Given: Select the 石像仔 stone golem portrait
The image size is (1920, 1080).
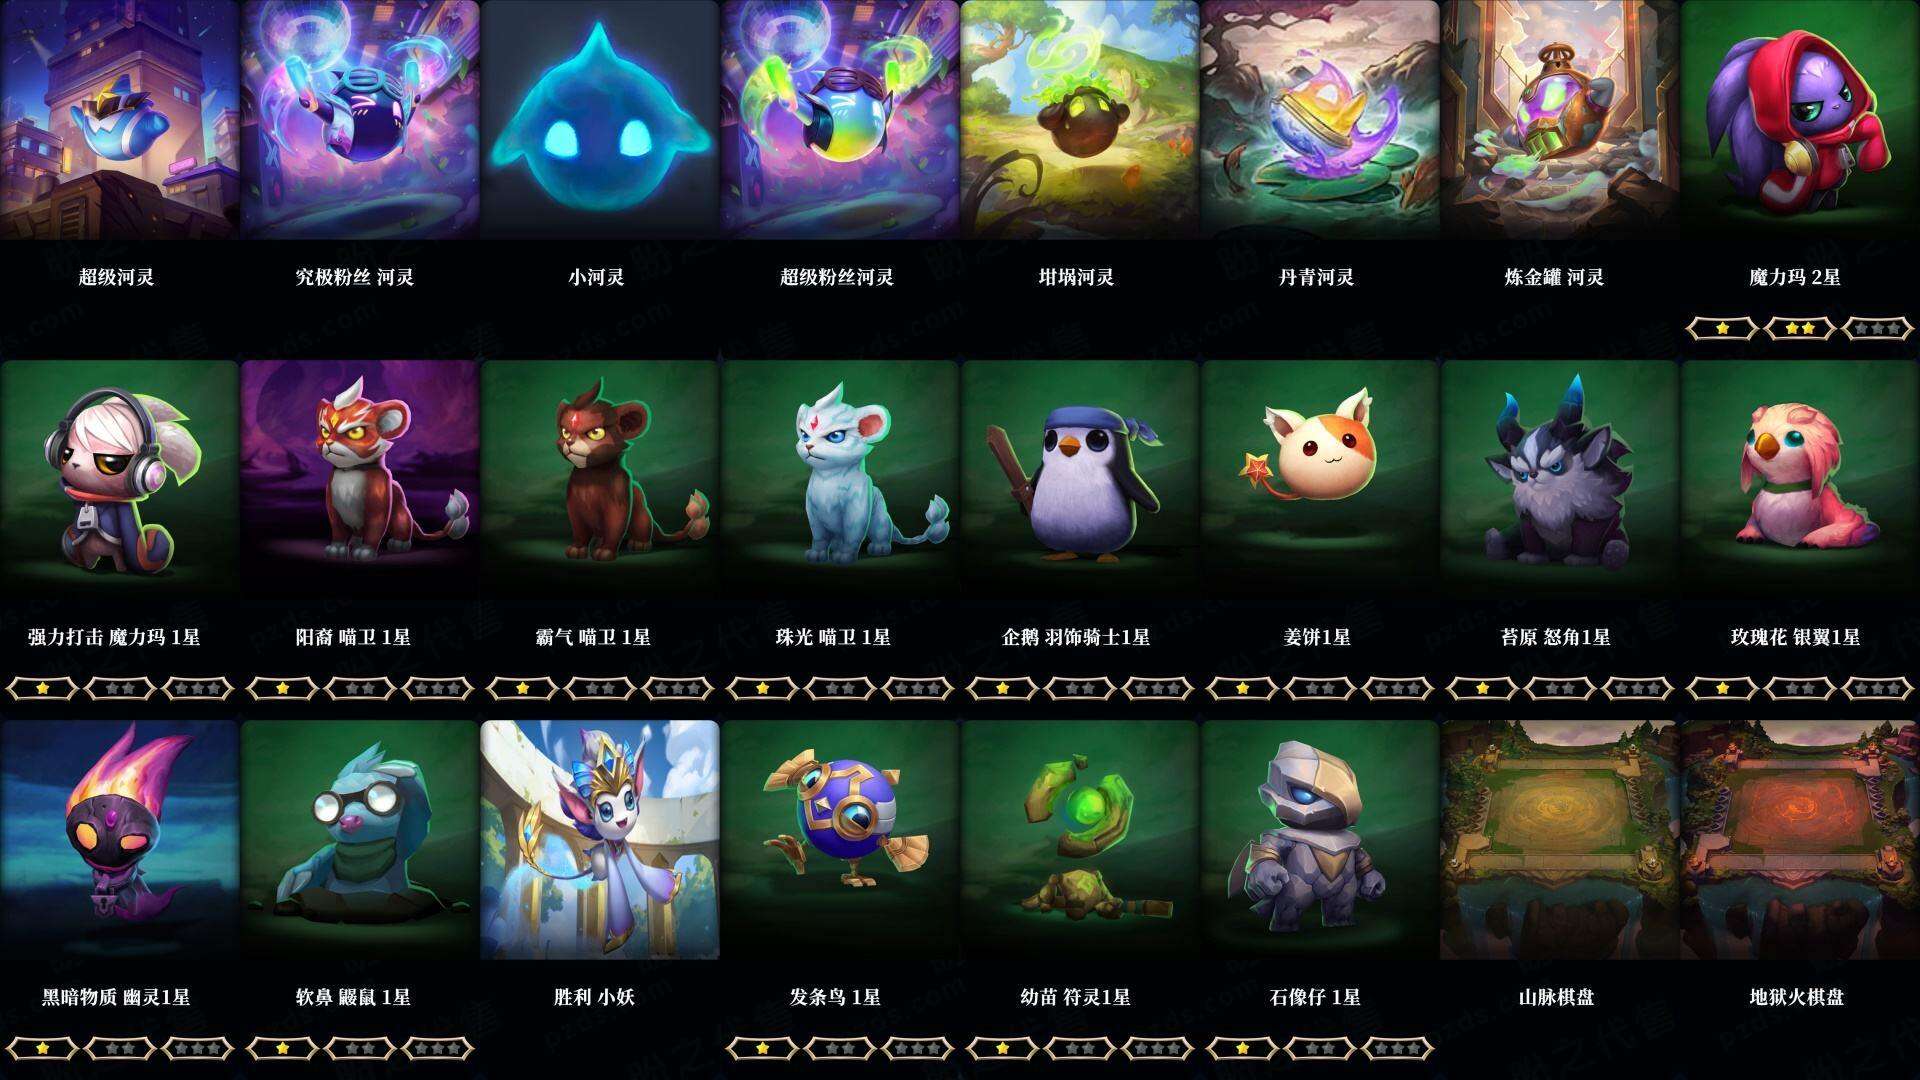Looking at the screenshot, I should (x=1319, y=840).
